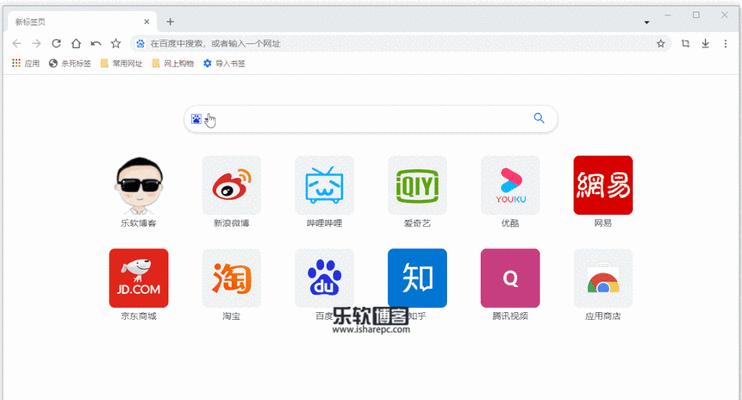The image size is (742, 400).
Task: Click the crop screenshot icon in the toolbar
Action: pyautogui.click(x=685, y=44)
